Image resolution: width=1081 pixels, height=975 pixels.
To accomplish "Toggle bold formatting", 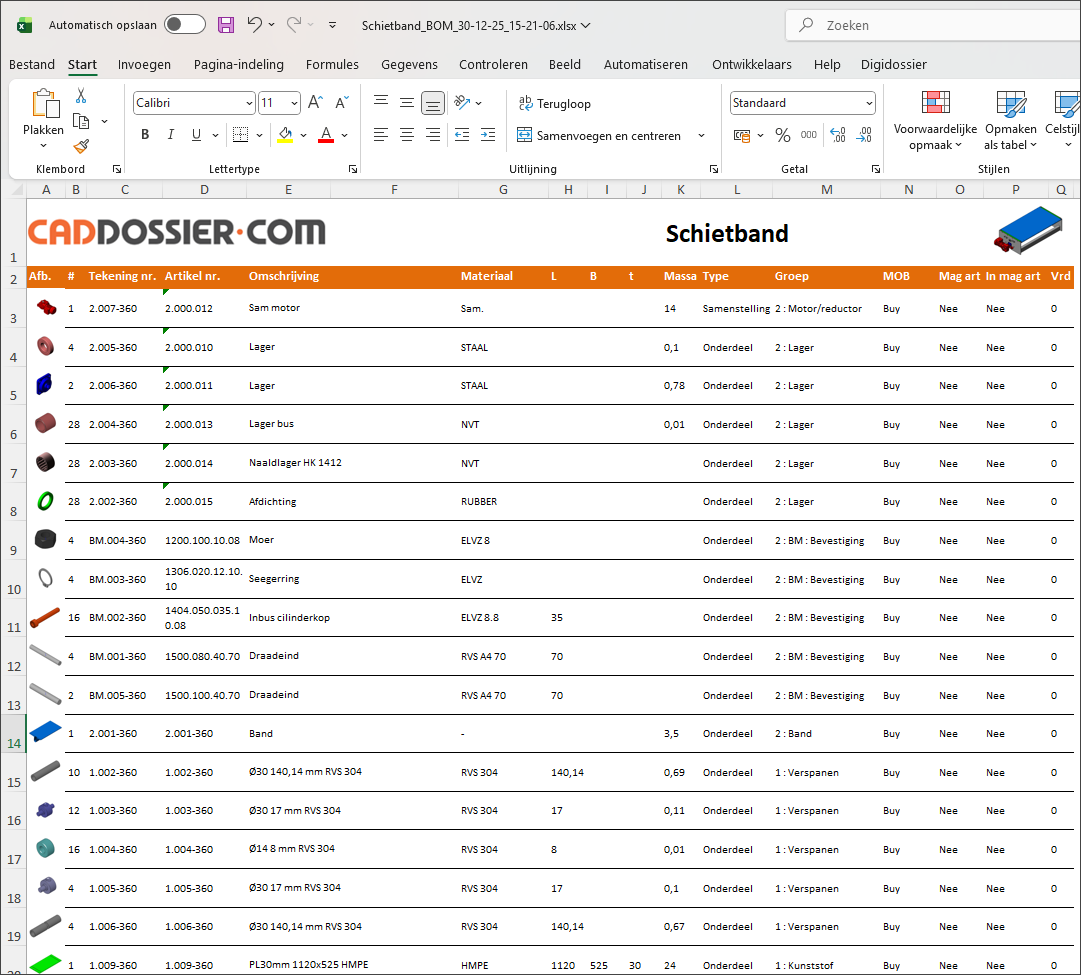I will 145,135.
